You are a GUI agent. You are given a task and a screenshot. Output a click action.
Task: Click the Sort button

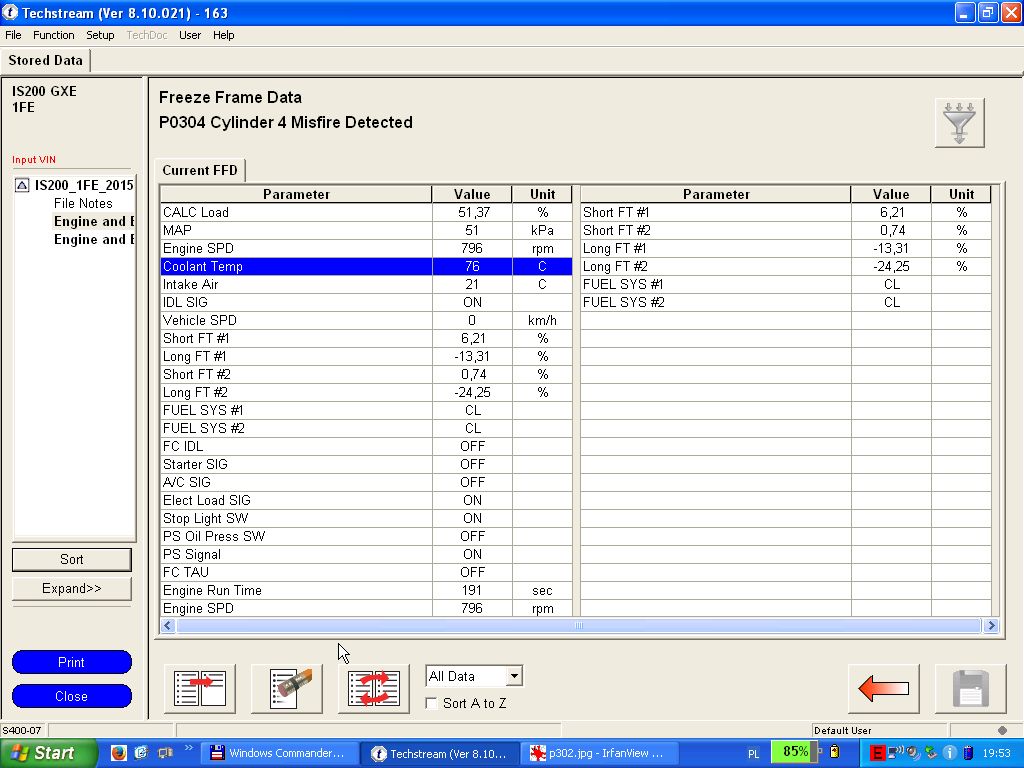pos(72,560)
